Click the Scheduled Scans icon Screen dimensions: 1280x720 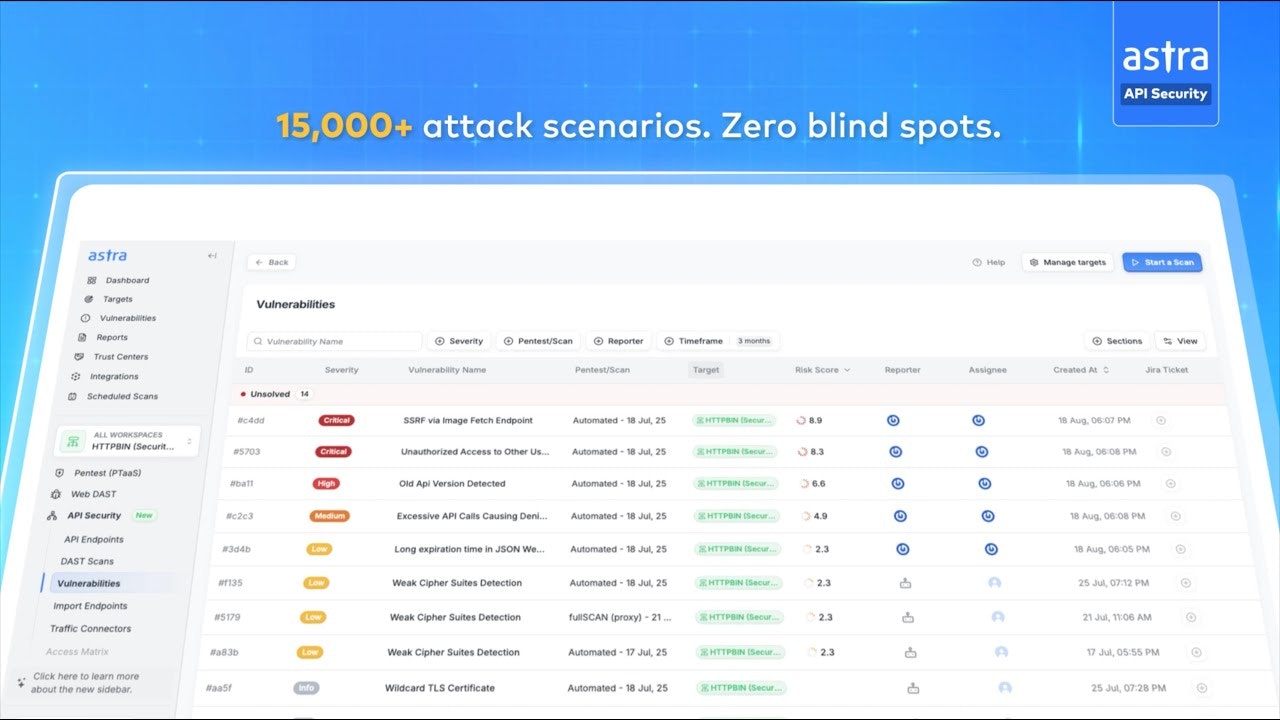tap(72, 397)
